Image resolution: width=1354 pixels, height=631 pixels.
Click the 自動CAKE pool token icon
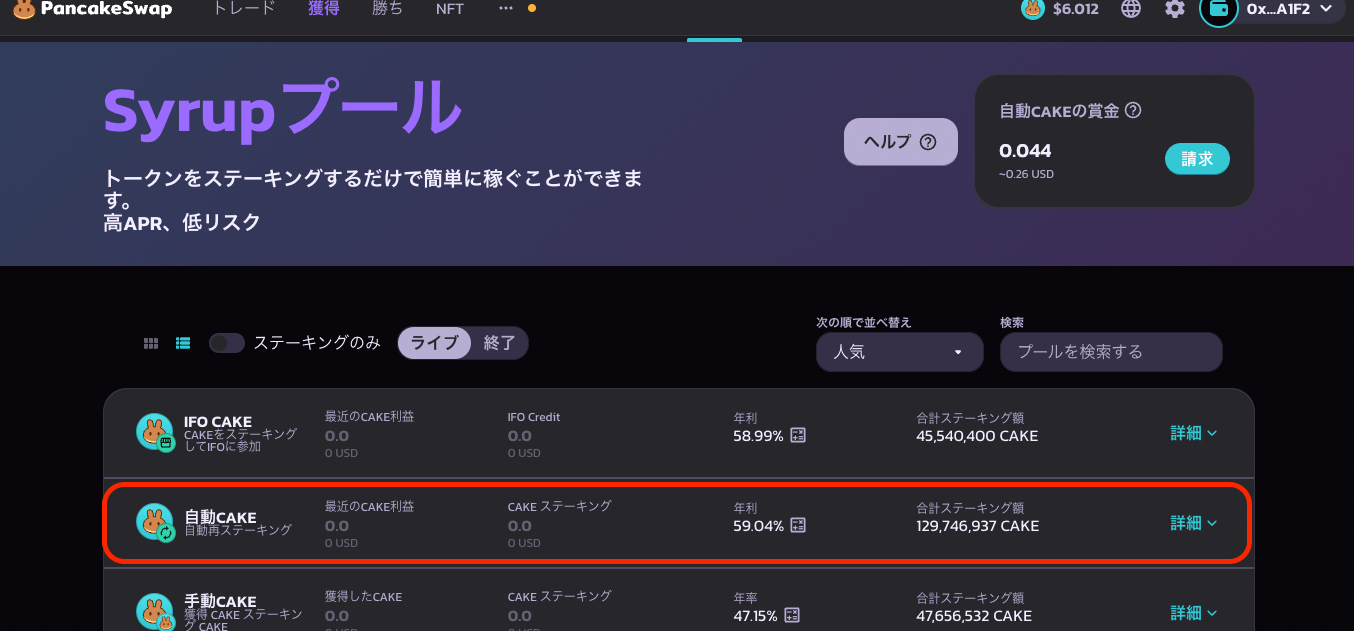(x=155, y=522)
